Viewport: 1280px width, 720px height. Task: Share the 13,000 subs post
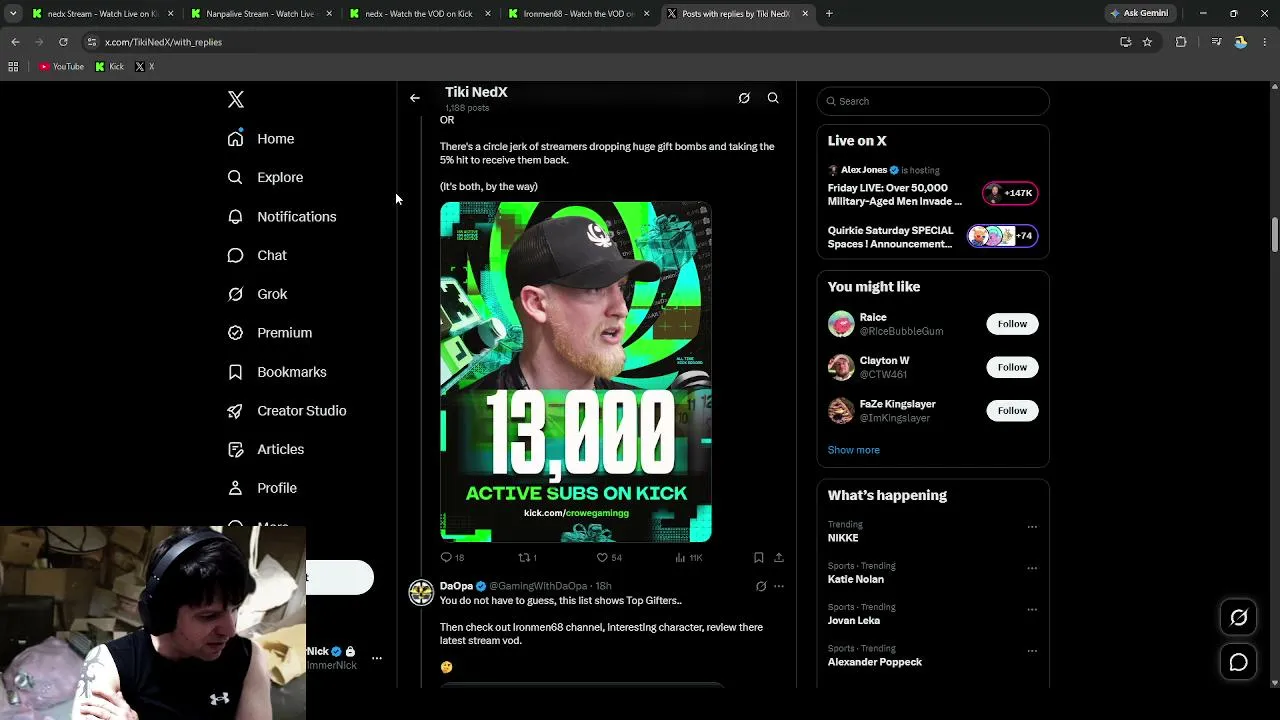[x=779, y=558]
